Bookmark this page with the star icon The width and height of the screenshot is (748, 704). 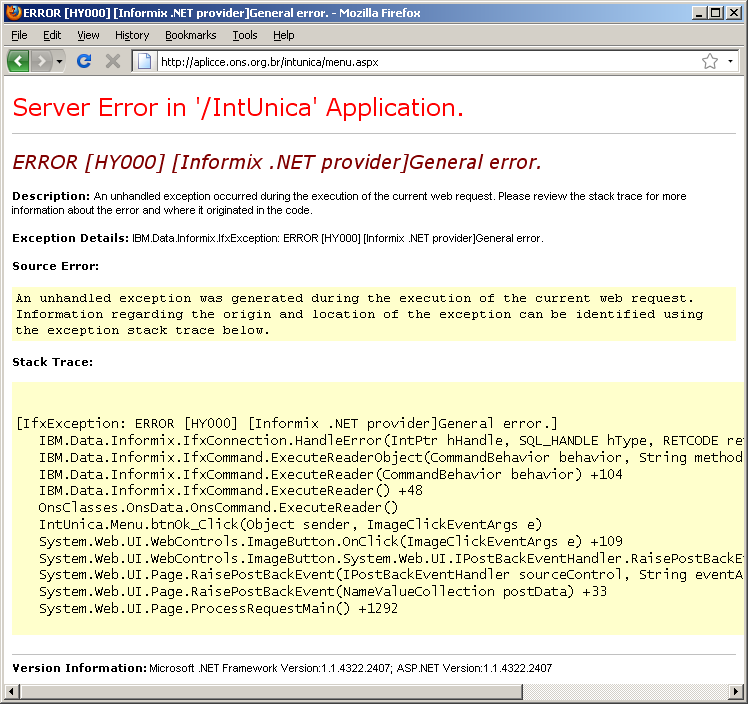click(x=710, y=61)
